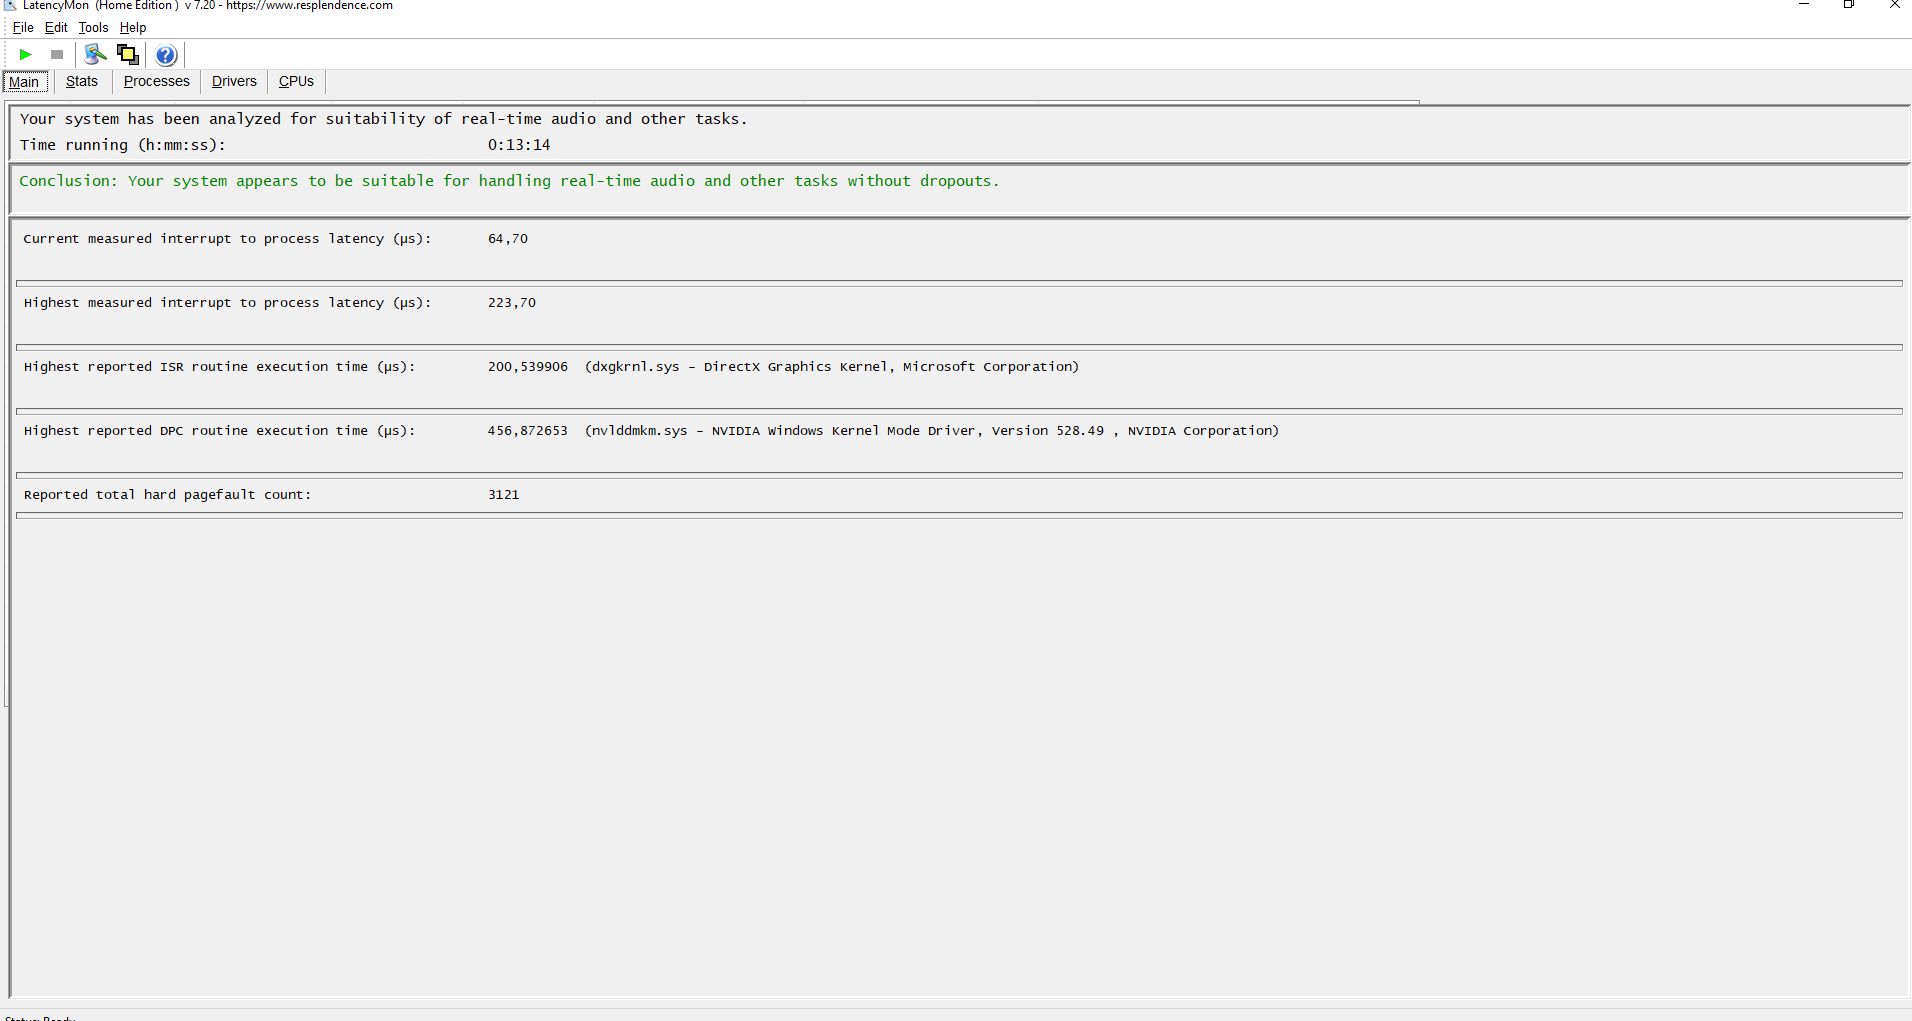Image resolution: width=1912 pixels, height=1021 pixels.
Task: Show the CPUs tab
Action: [296, 82]
